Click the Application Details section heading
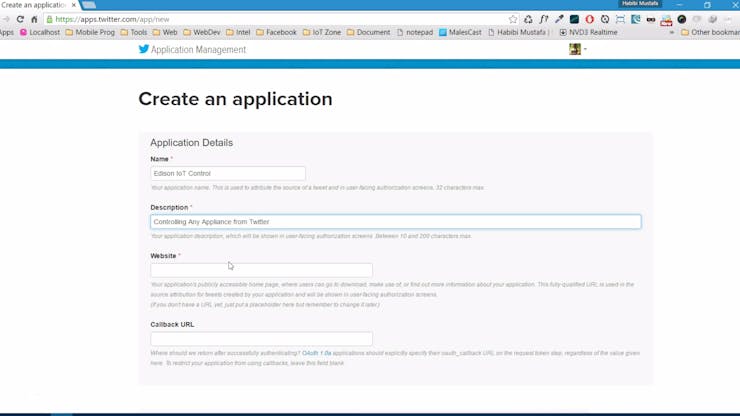The image size is (740, 416). 192,143
